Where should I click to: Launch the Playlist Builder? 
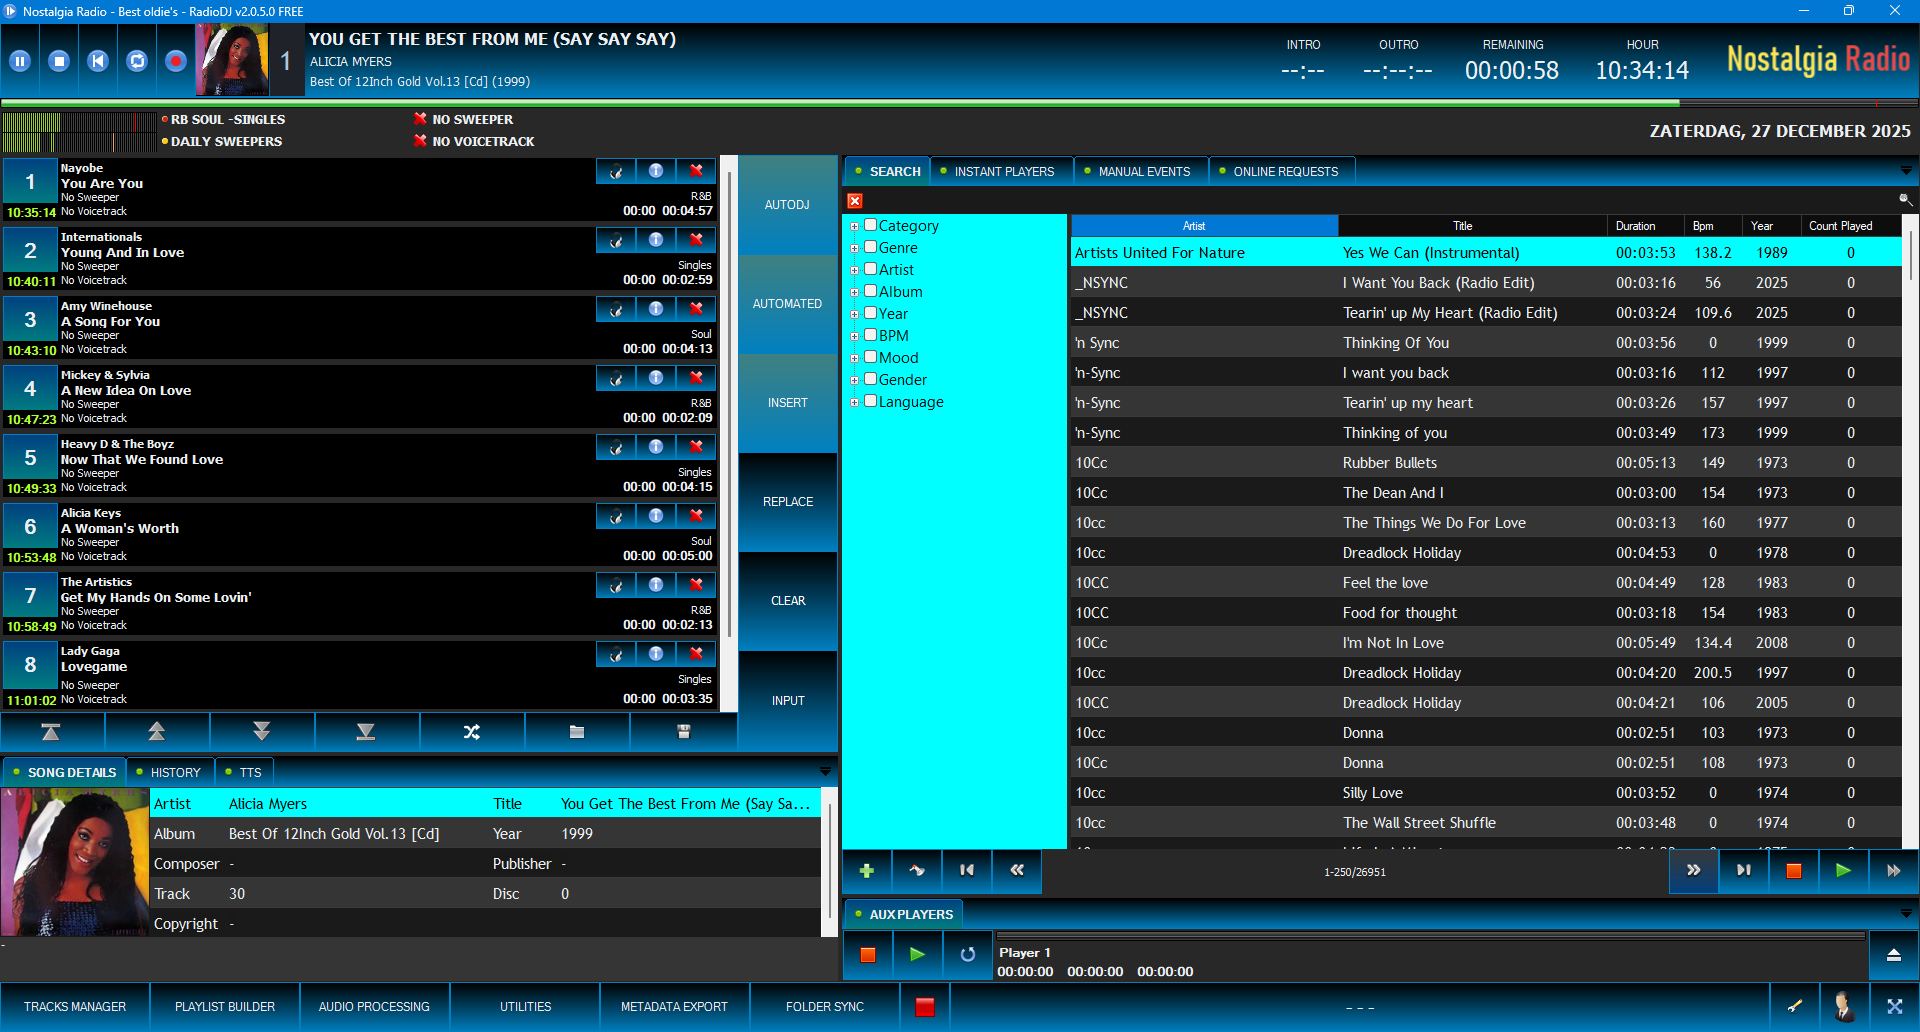coord(224,1006)
